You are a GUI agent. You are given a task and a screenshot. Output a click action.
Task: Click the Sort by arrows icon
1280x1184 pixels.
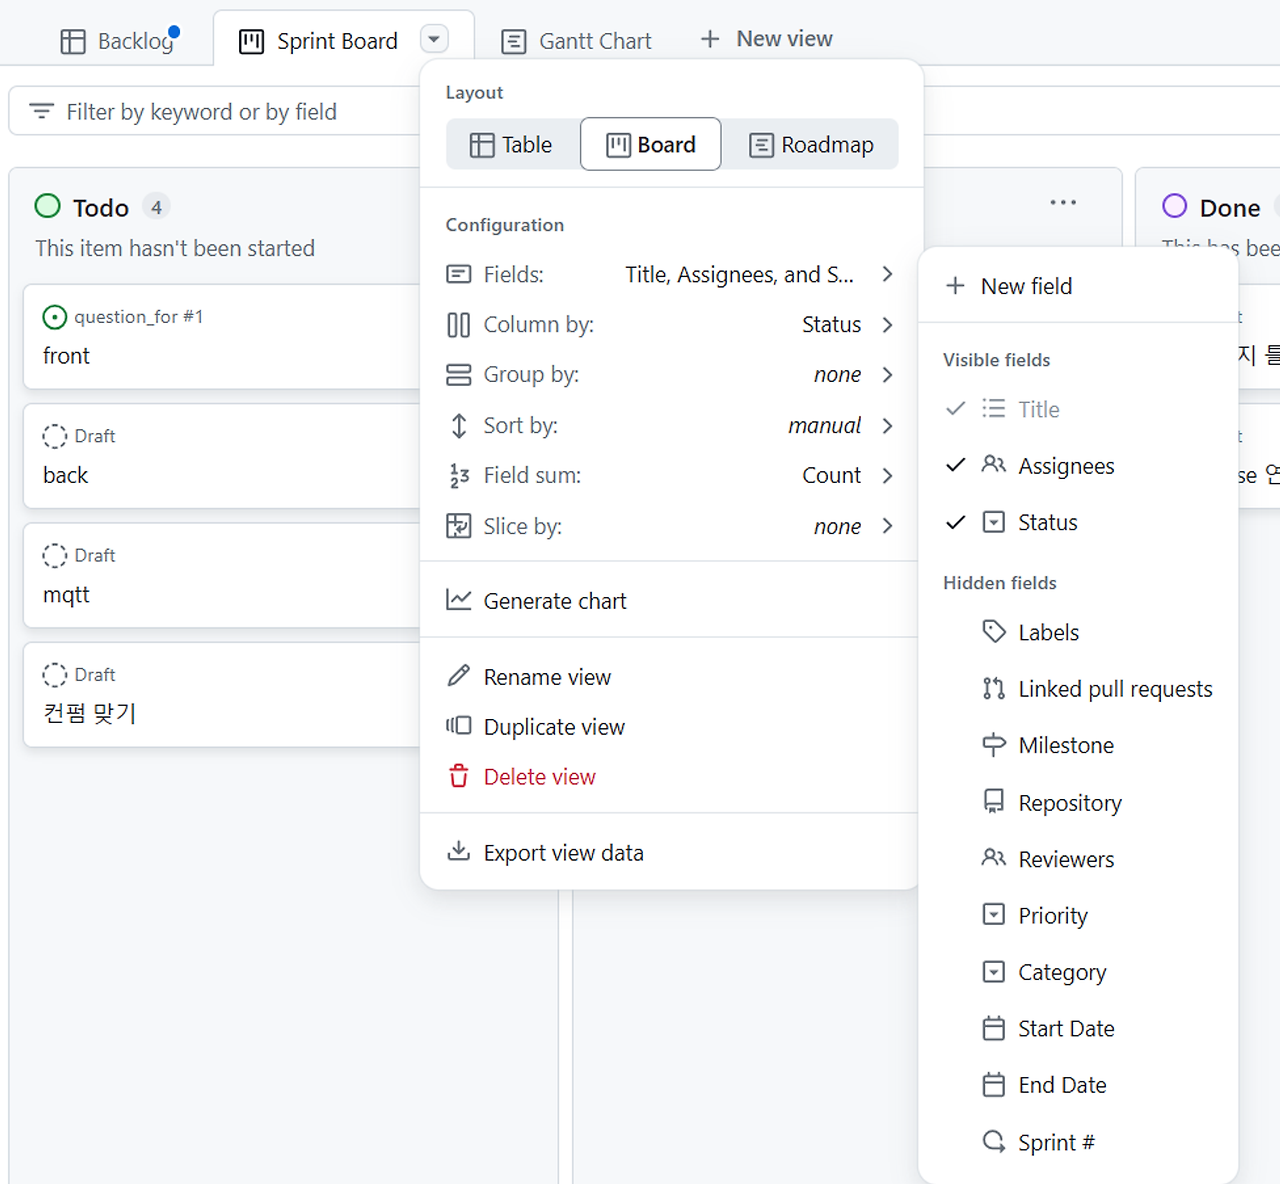click(459, 426)
